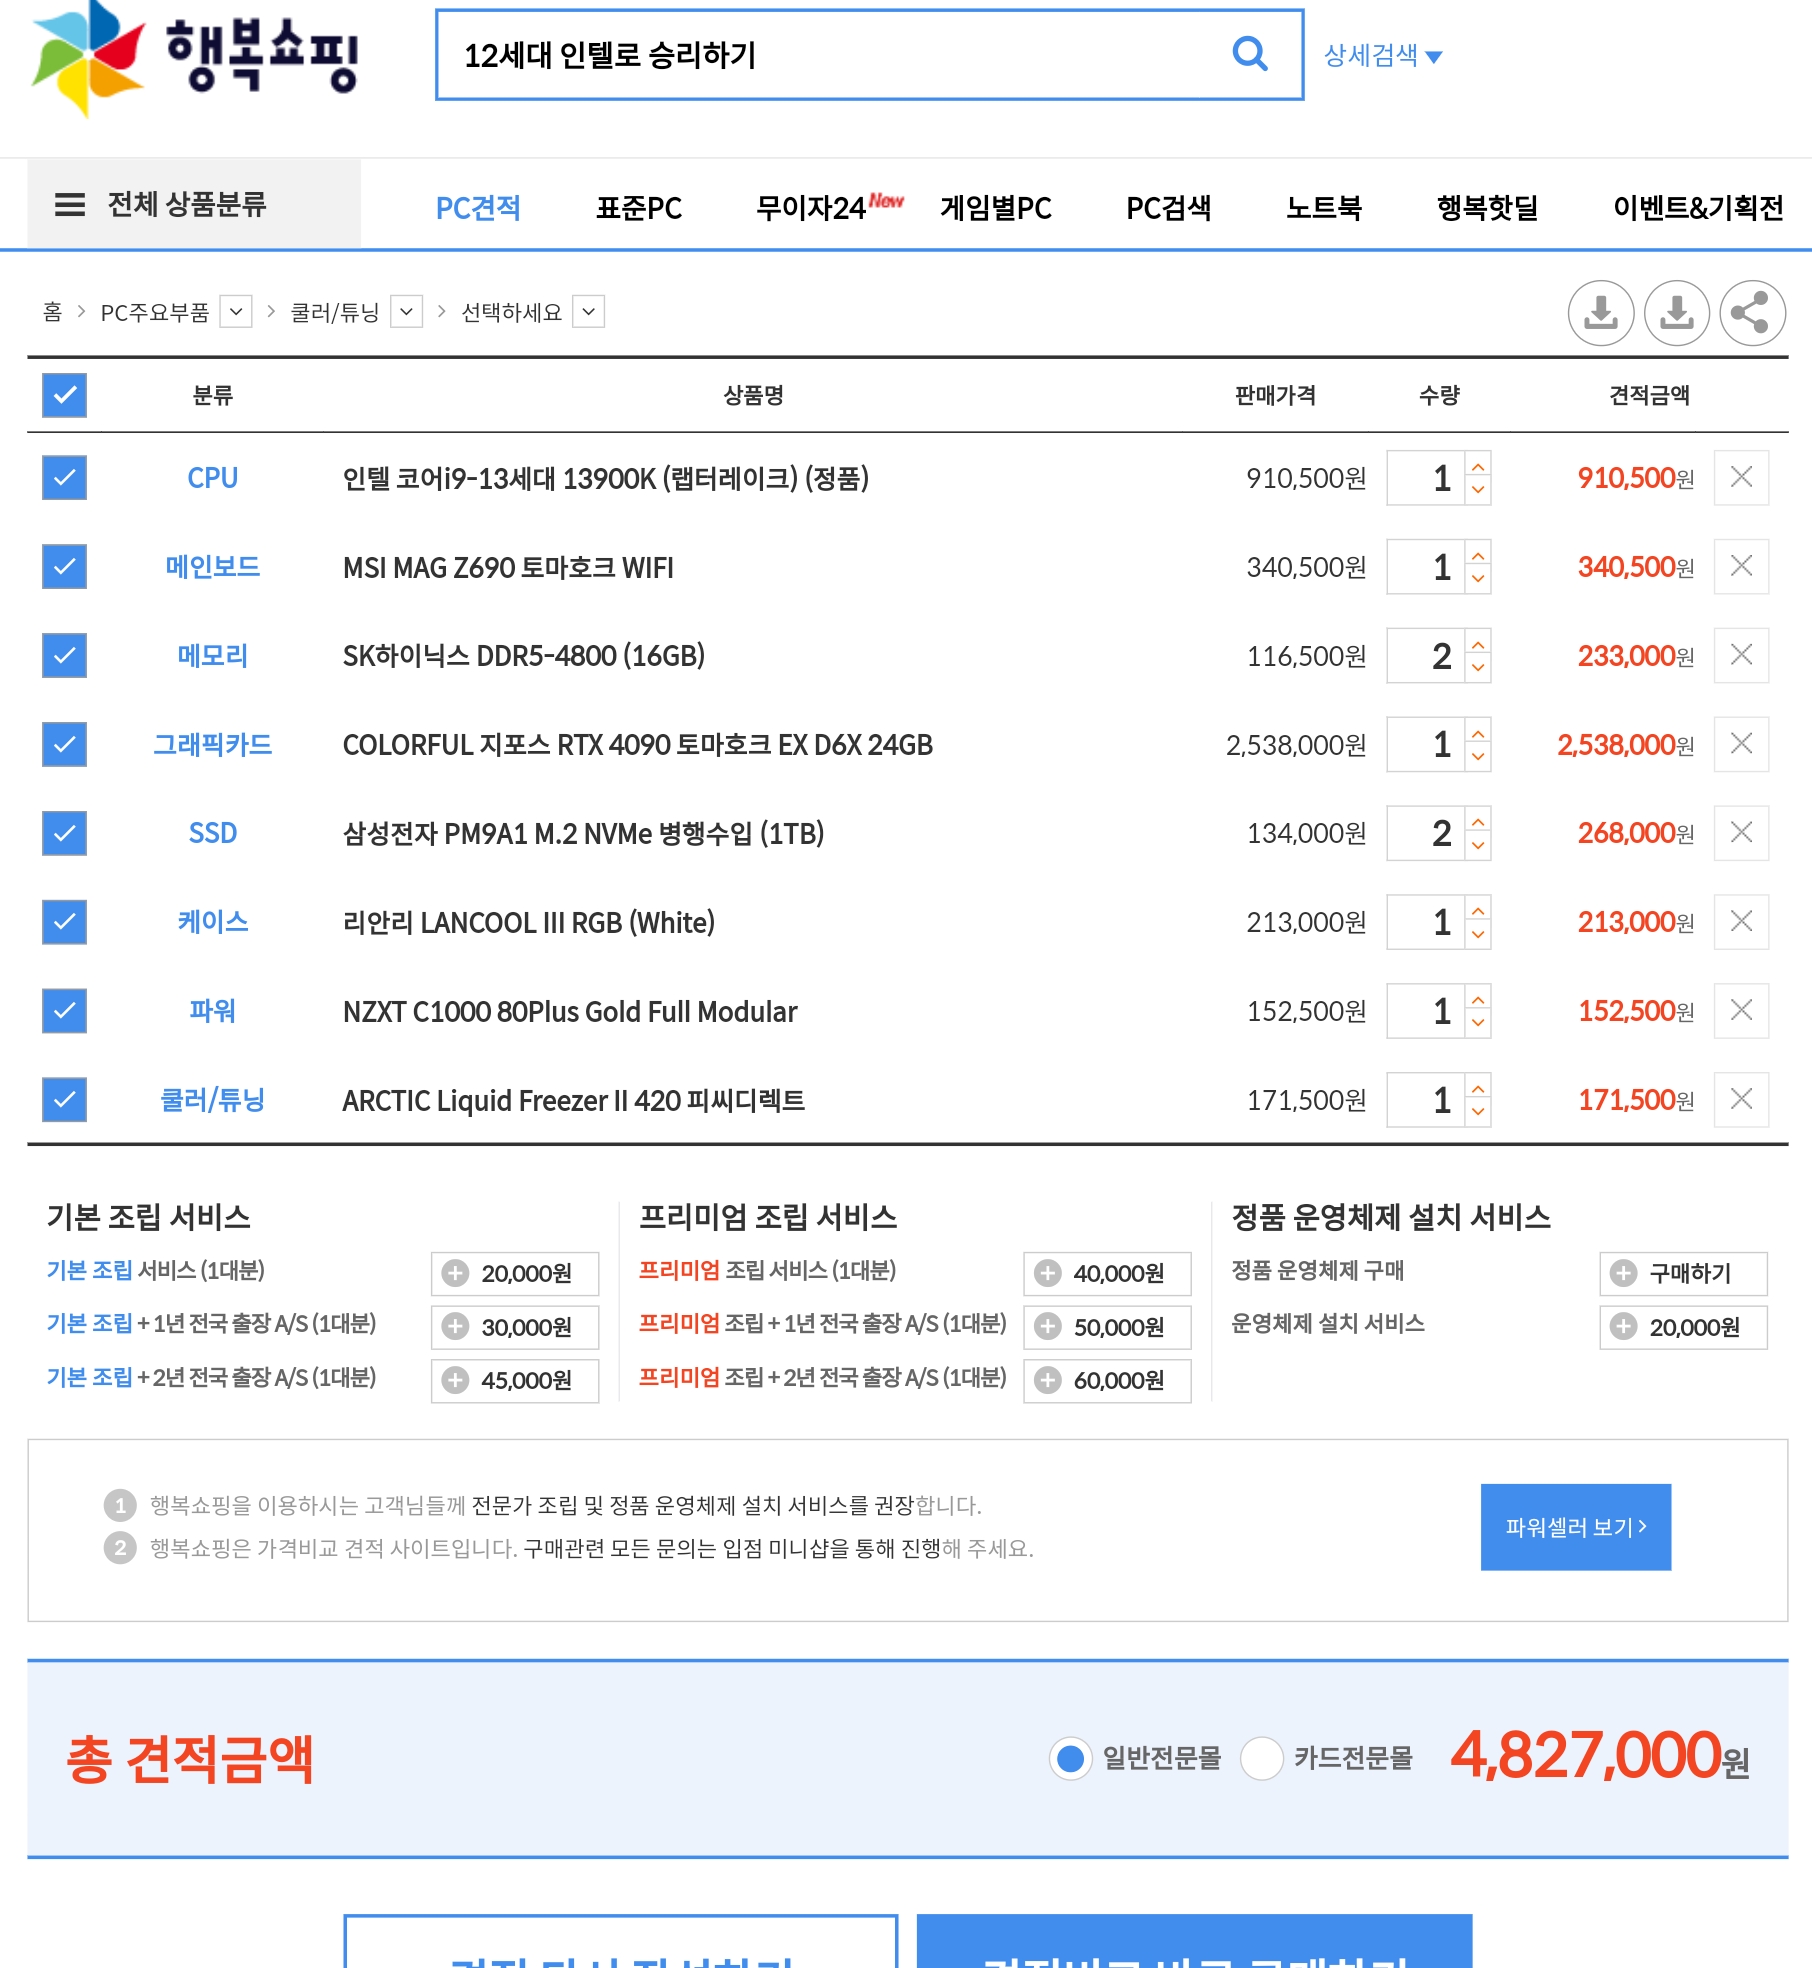
Task: Add 프리미엄 조립 서비스 for 40,000원
Action: coord(1107,1273)
